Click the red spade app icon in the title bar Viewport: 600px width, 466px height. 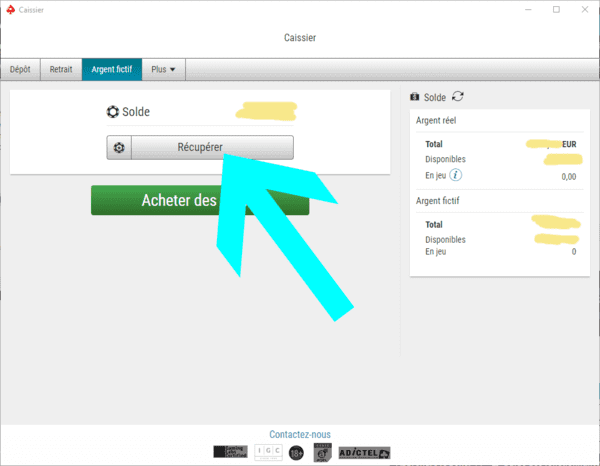11,10
